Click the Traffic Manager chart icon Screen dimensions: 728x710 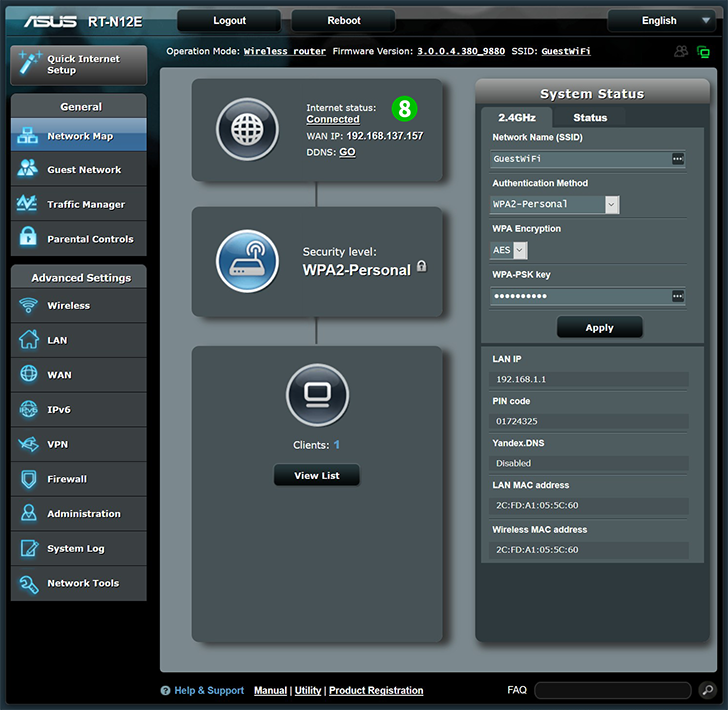tap(27, 203)
